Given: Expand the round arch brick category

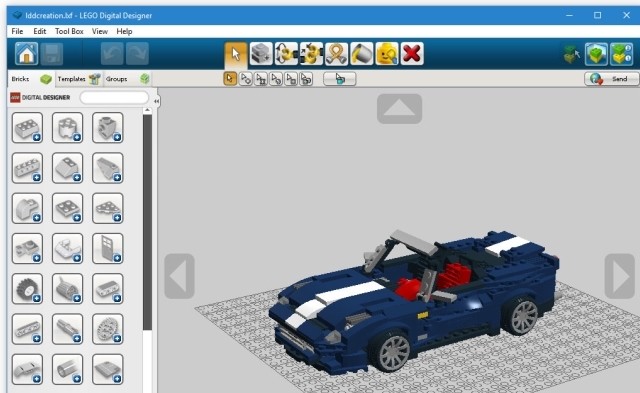Looking at the screenshot, I should pos(27,208).
